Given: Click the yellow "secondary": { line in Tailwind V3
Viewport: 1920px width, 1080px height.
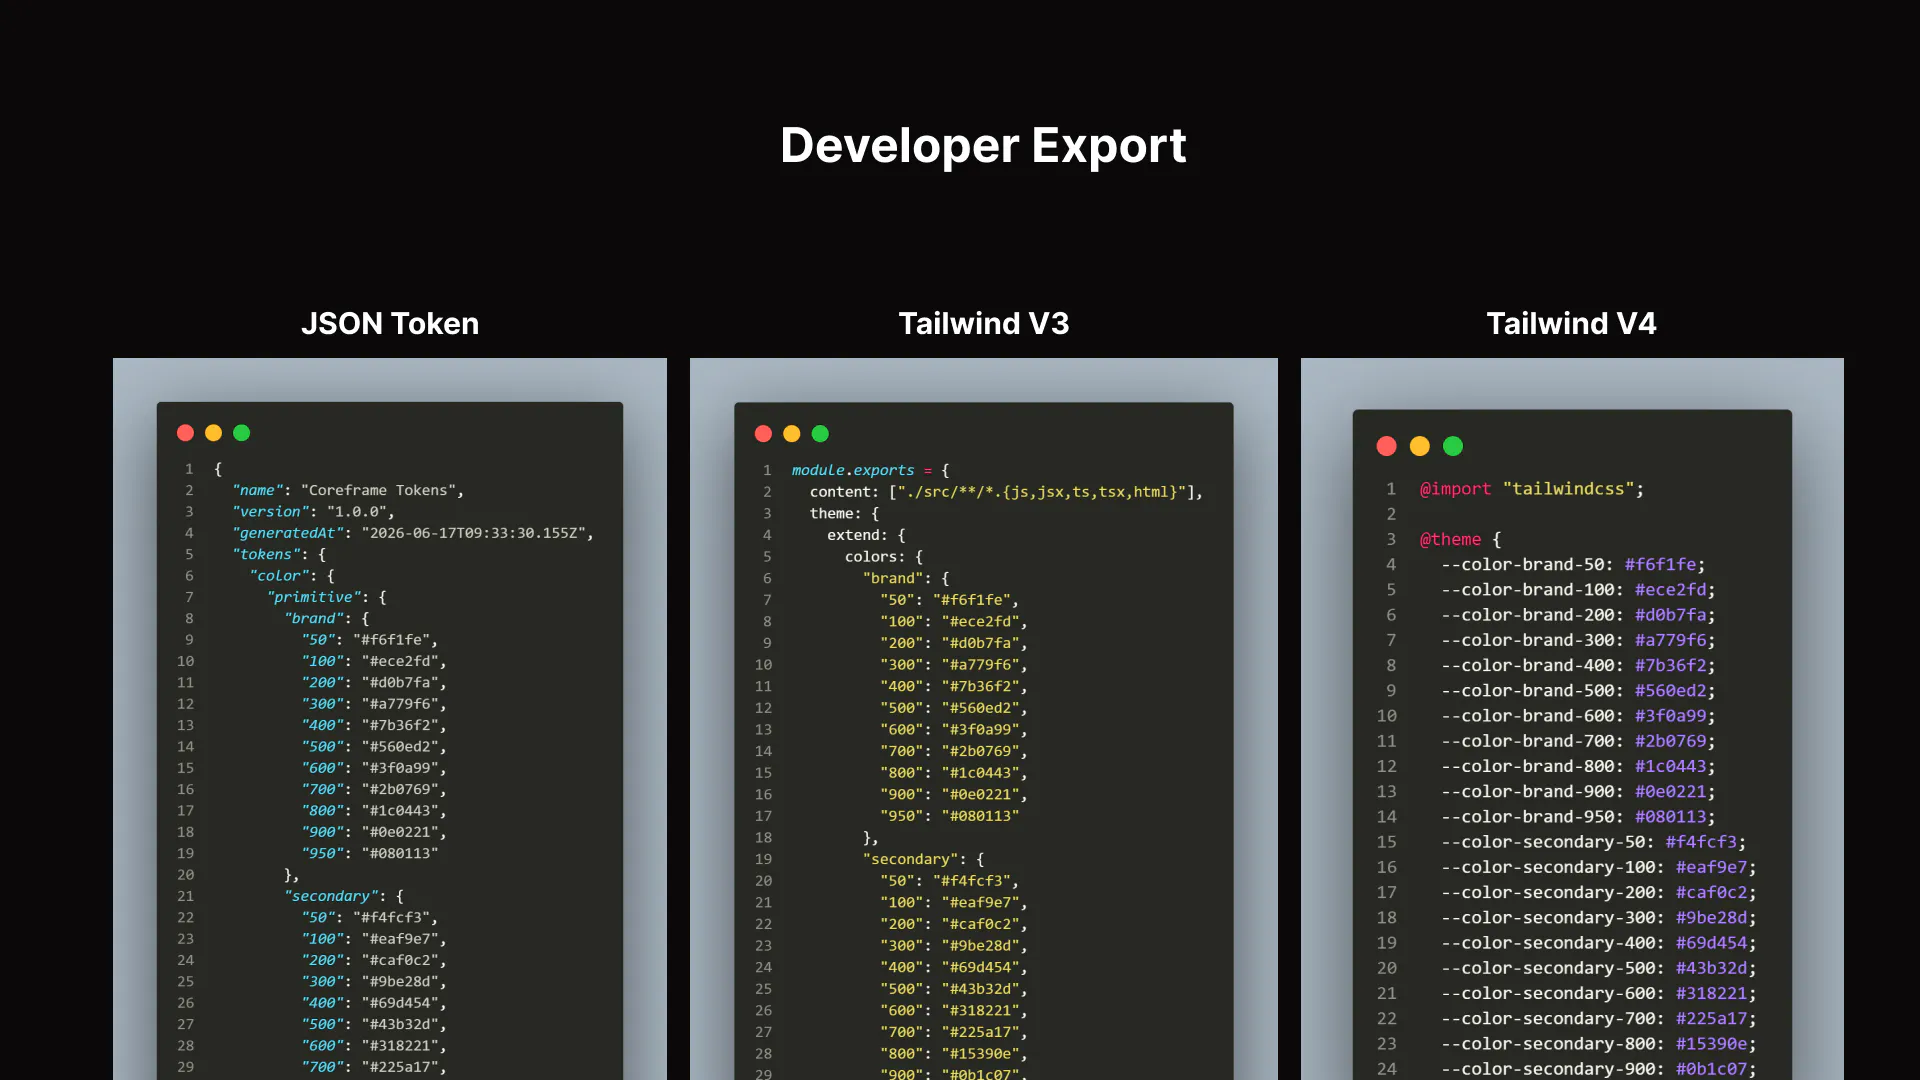Looking at the screenshot, I should [x=923, y=859].
